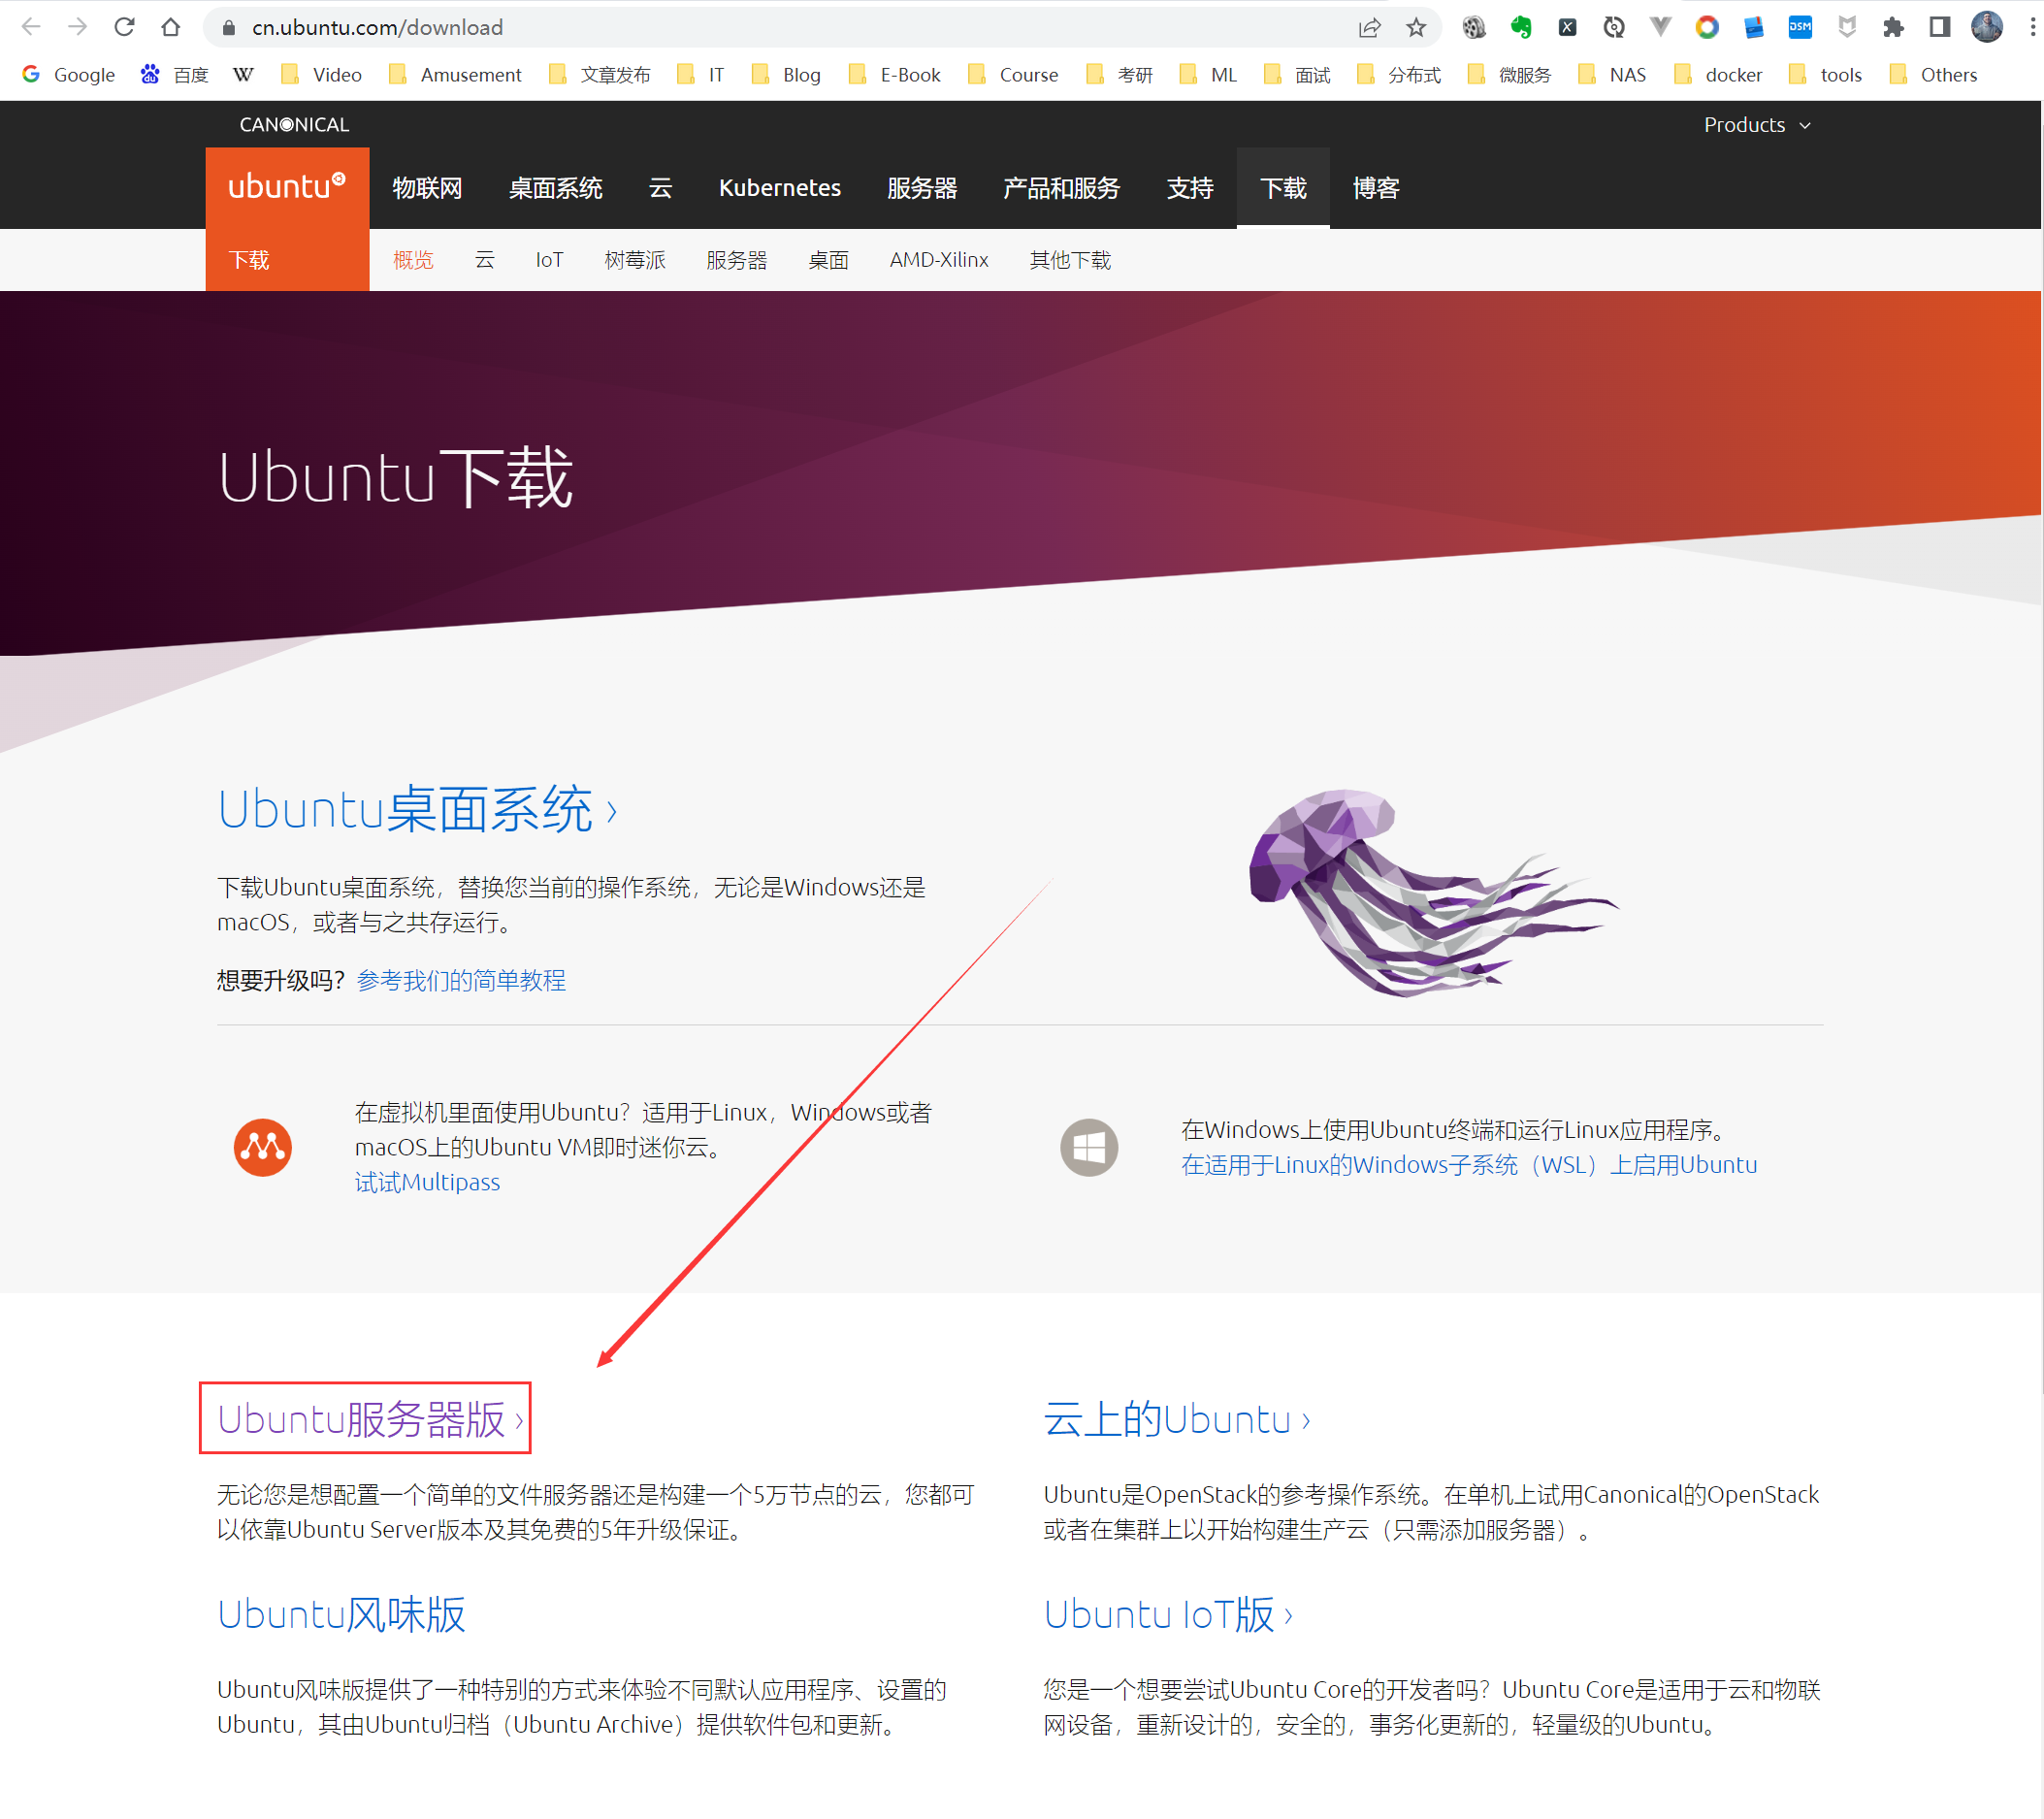The height and width of the screenshot is (1819, 2044).
Task: Open the Ubuntu风味版 heading
Action: [x=342, y=1614]
